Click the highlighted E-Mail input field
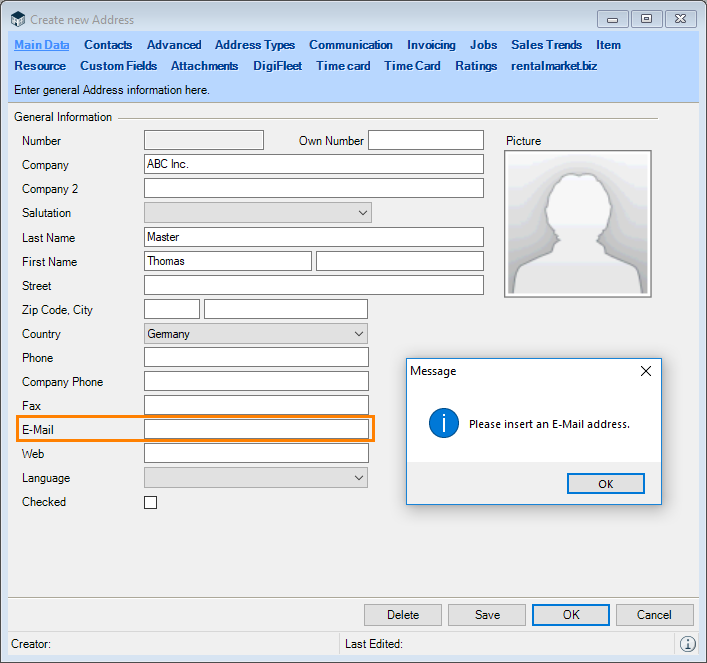The image size is (707, 663). (256, 429)
